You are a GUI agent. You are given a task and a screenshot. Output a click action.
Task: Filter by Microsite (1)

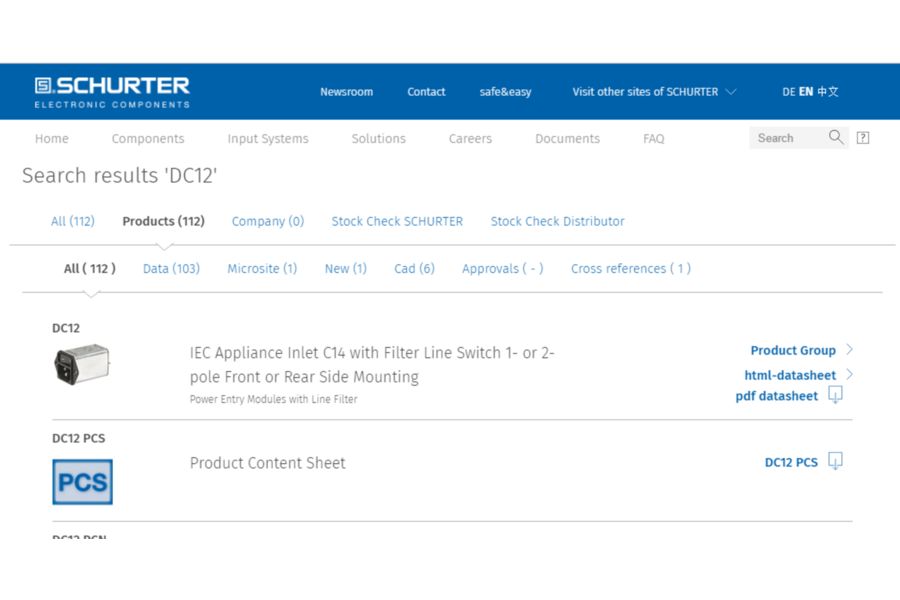pyautogui.click(x=262, y=268)
